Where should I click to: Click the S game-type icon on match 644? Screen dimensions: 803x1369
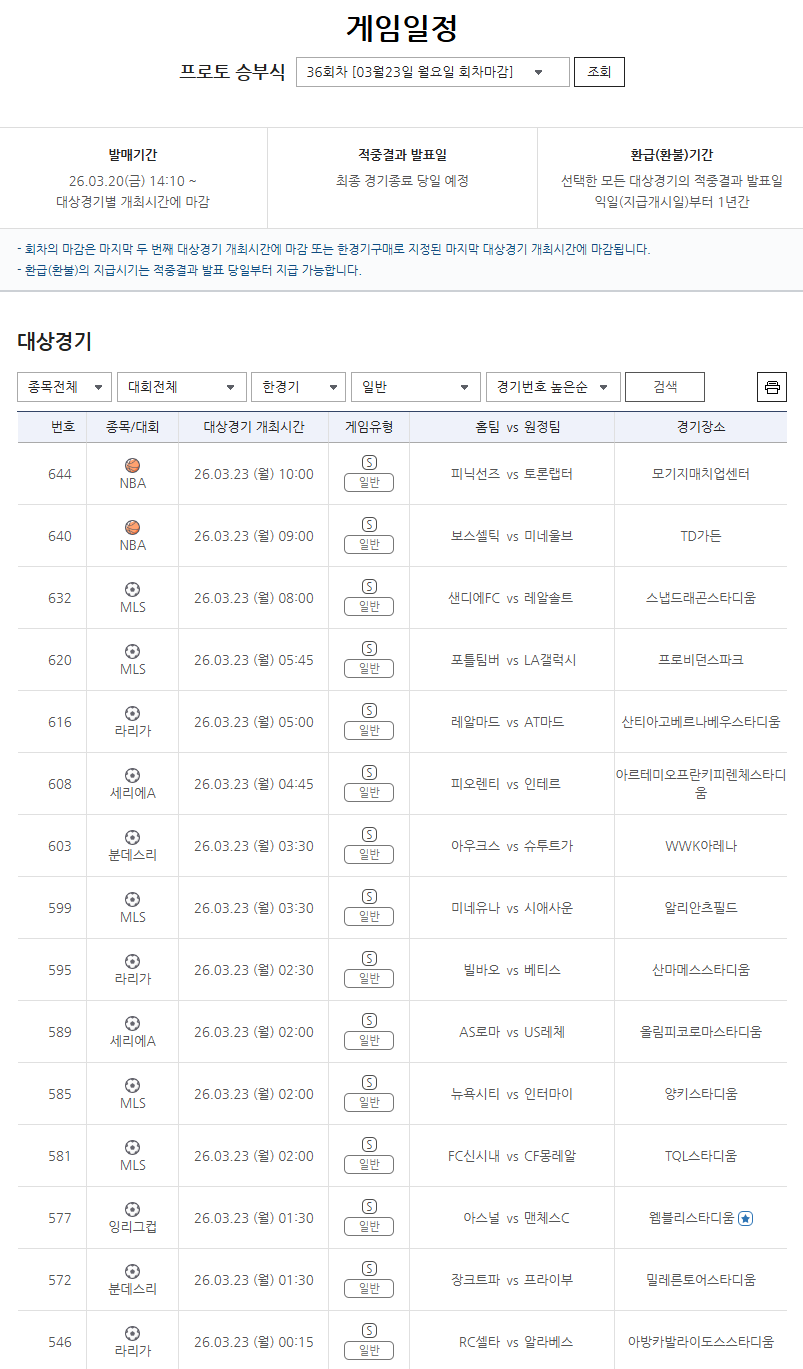pyautogui.click(x=368, y=462)
